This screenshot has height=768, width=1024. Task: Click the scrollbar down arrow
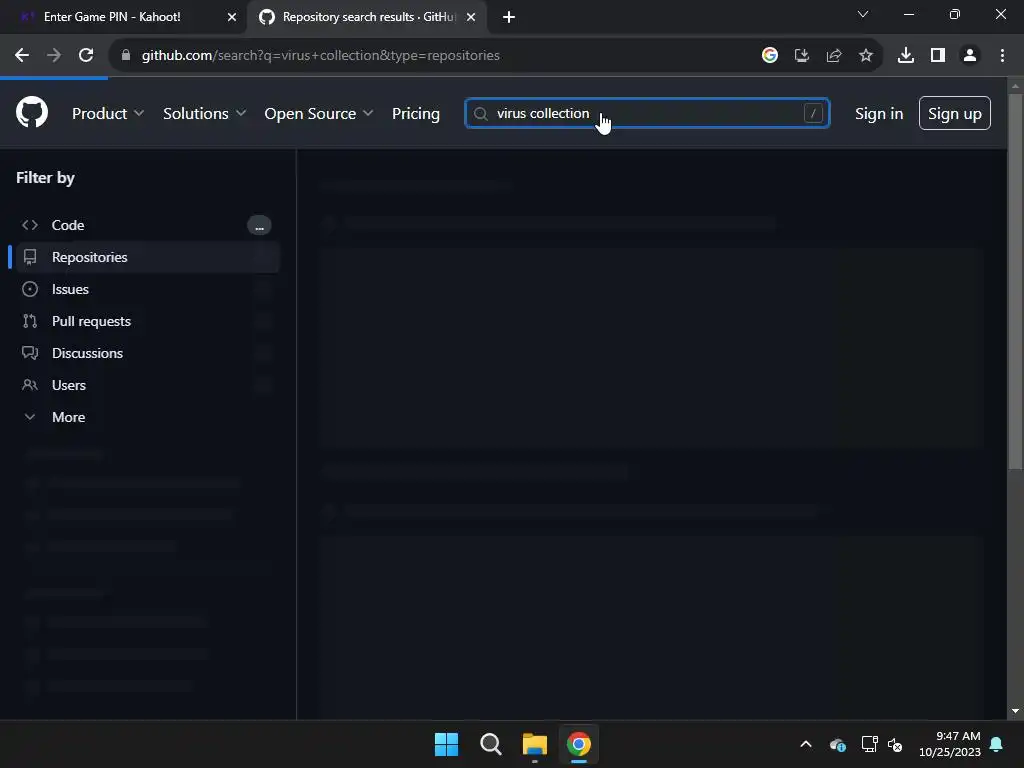(x=1015, y=711)
